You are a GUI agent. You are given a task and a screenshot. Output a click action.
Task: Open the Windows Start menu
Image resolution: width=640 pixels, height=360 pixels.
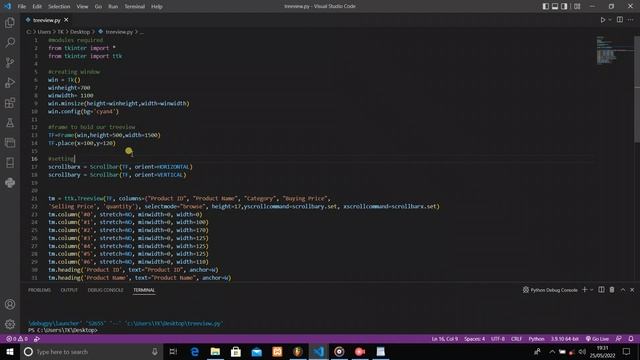[x=9, y=351]
